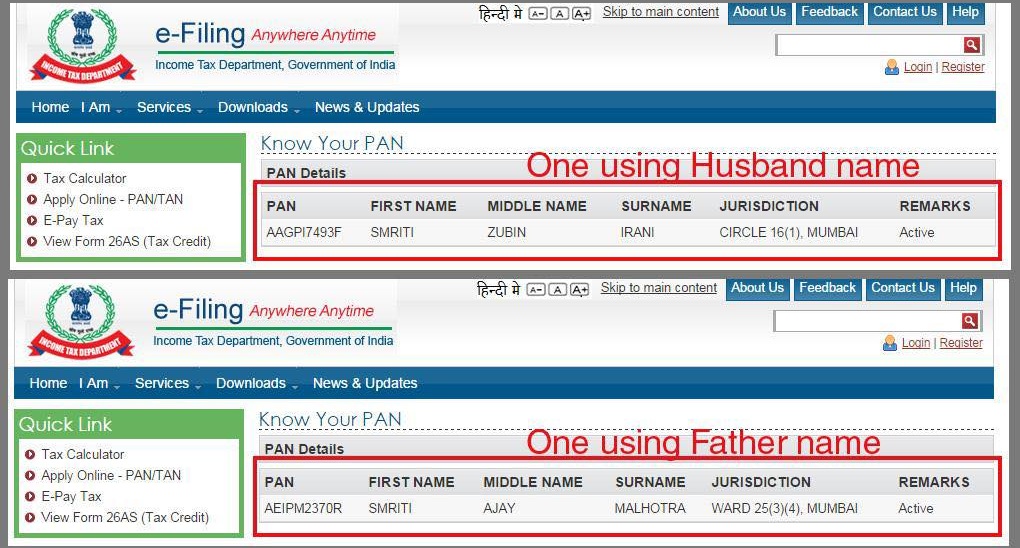Reset font size with A in top page

click(x=559, y=14)
